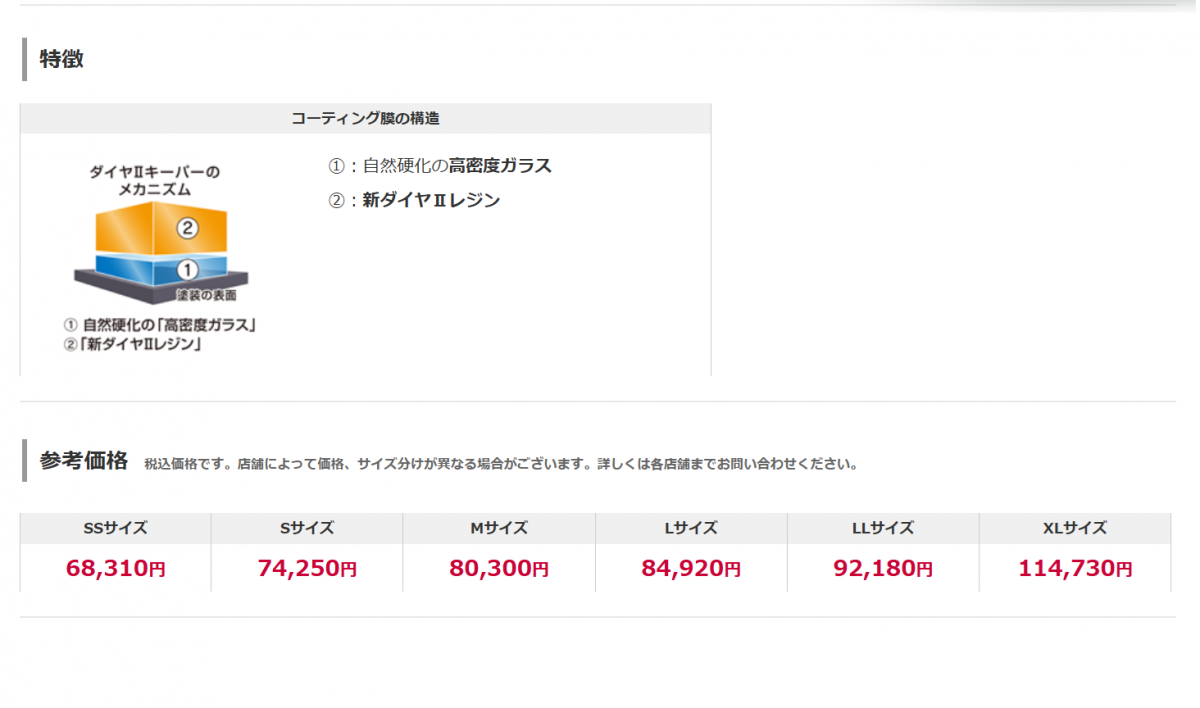This screenshot has height=708, width=1200.
Task: Select the SSサイズ column header
Action: (116, 528)
